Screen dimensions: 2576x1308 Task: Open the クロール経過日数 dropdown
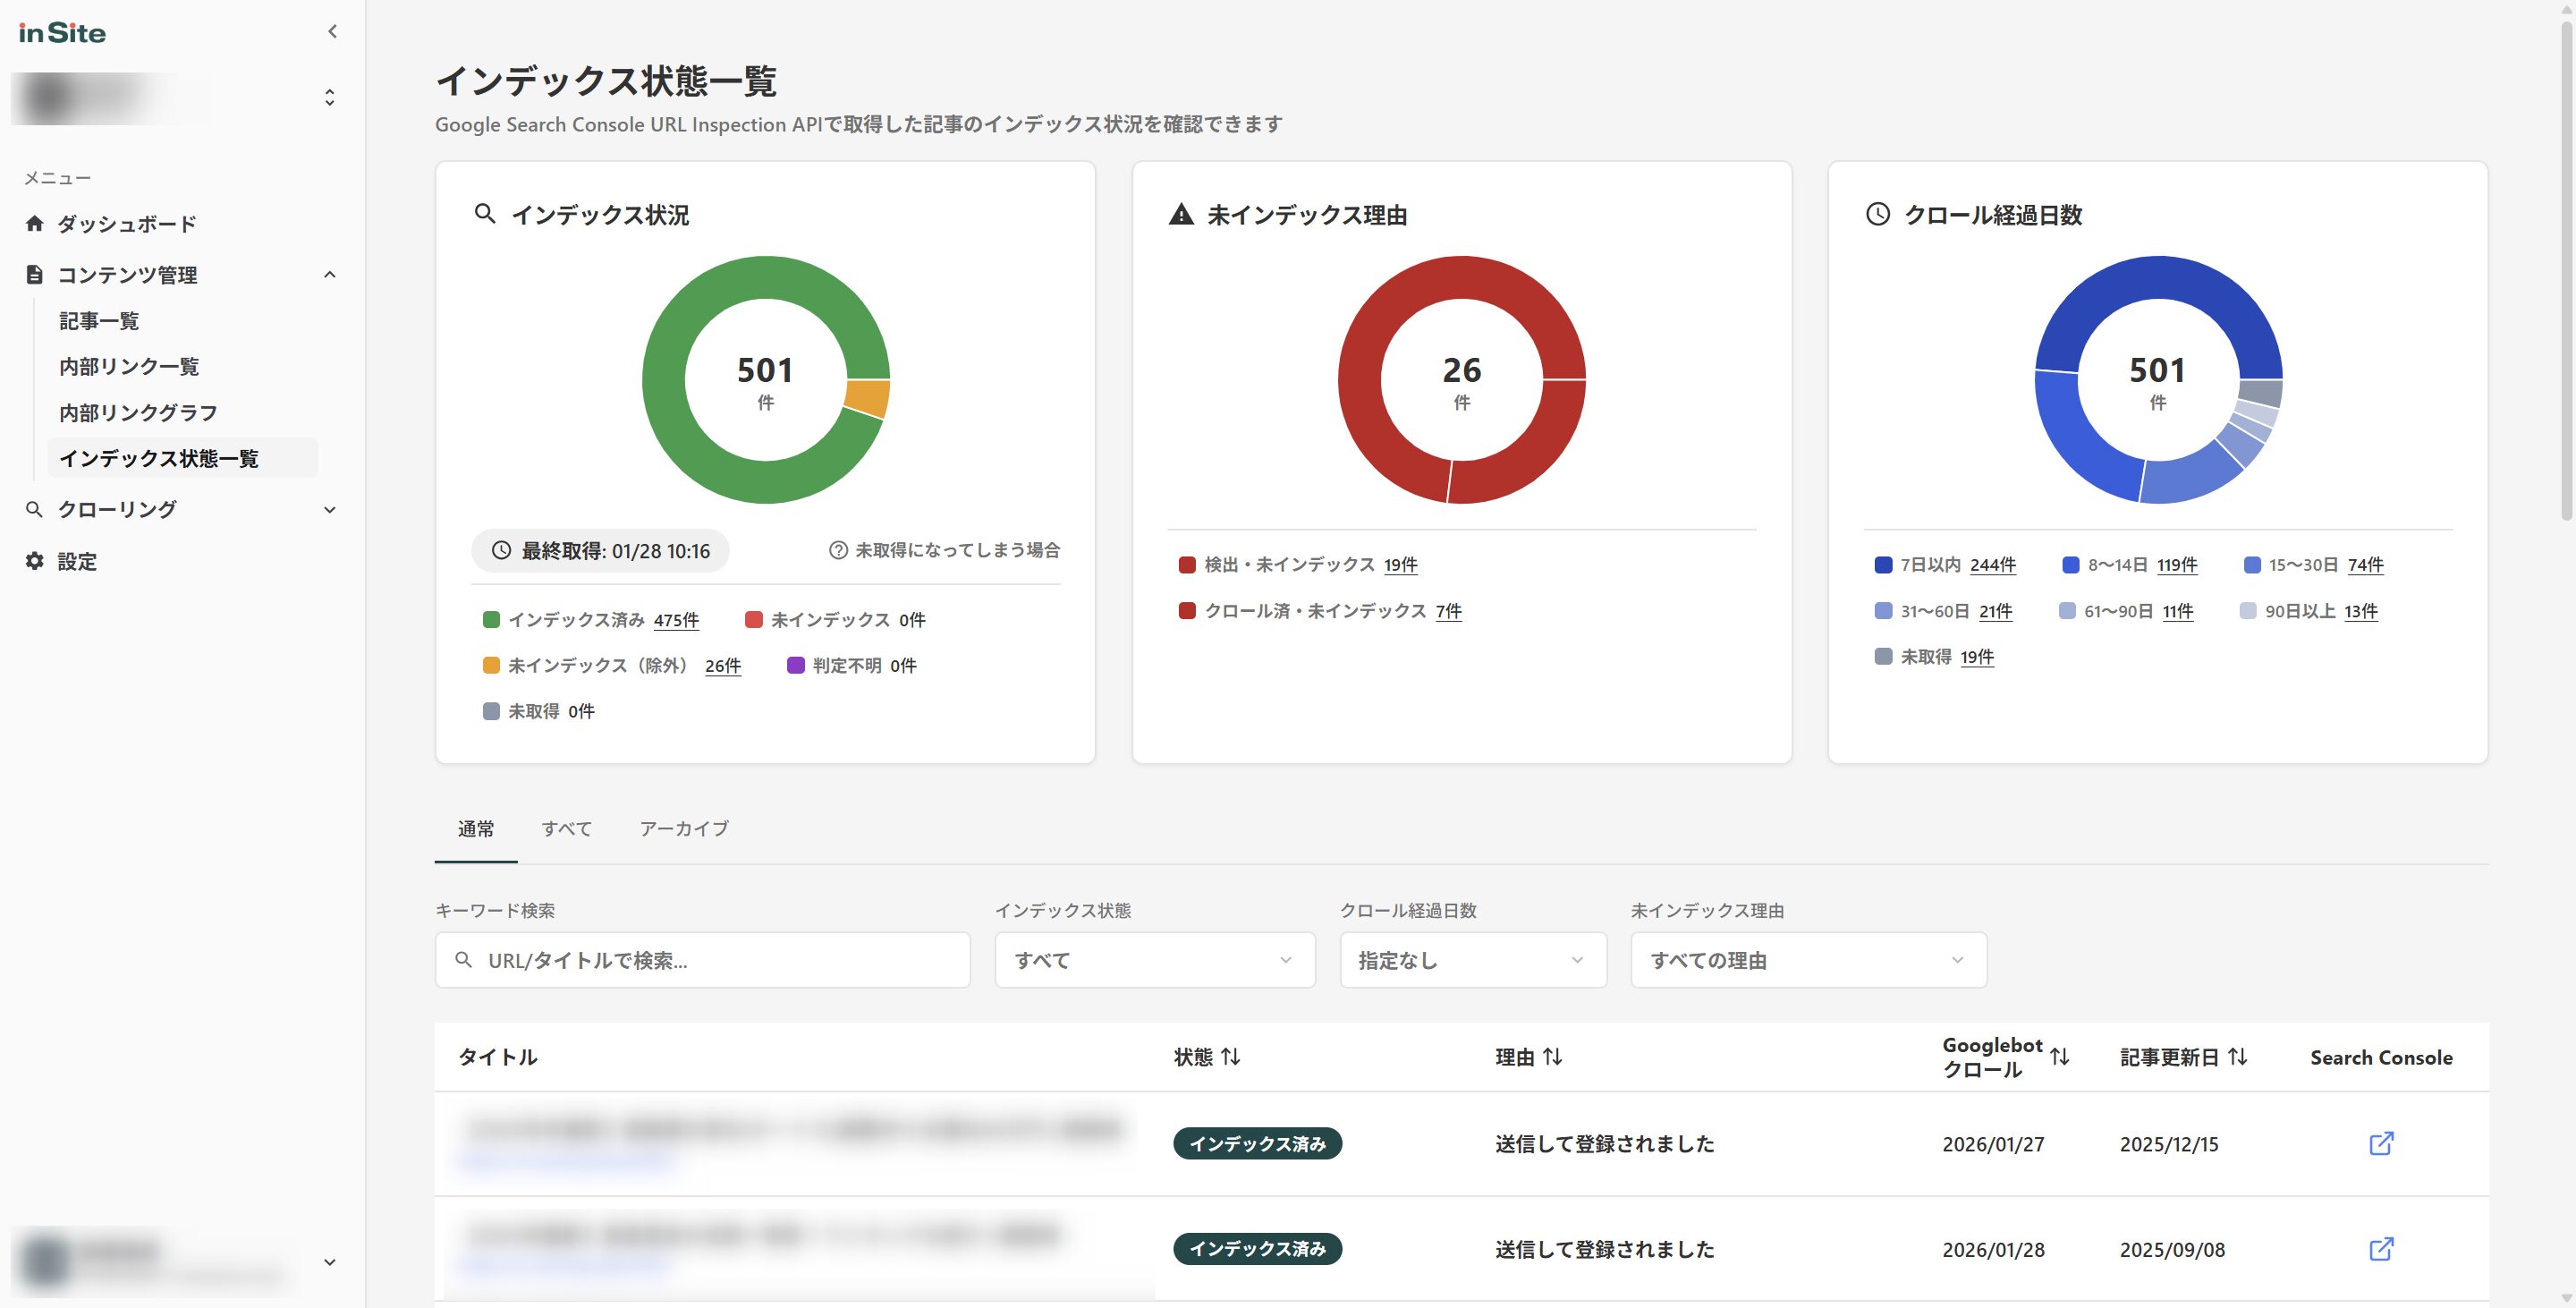click(x=1472, y=960)
